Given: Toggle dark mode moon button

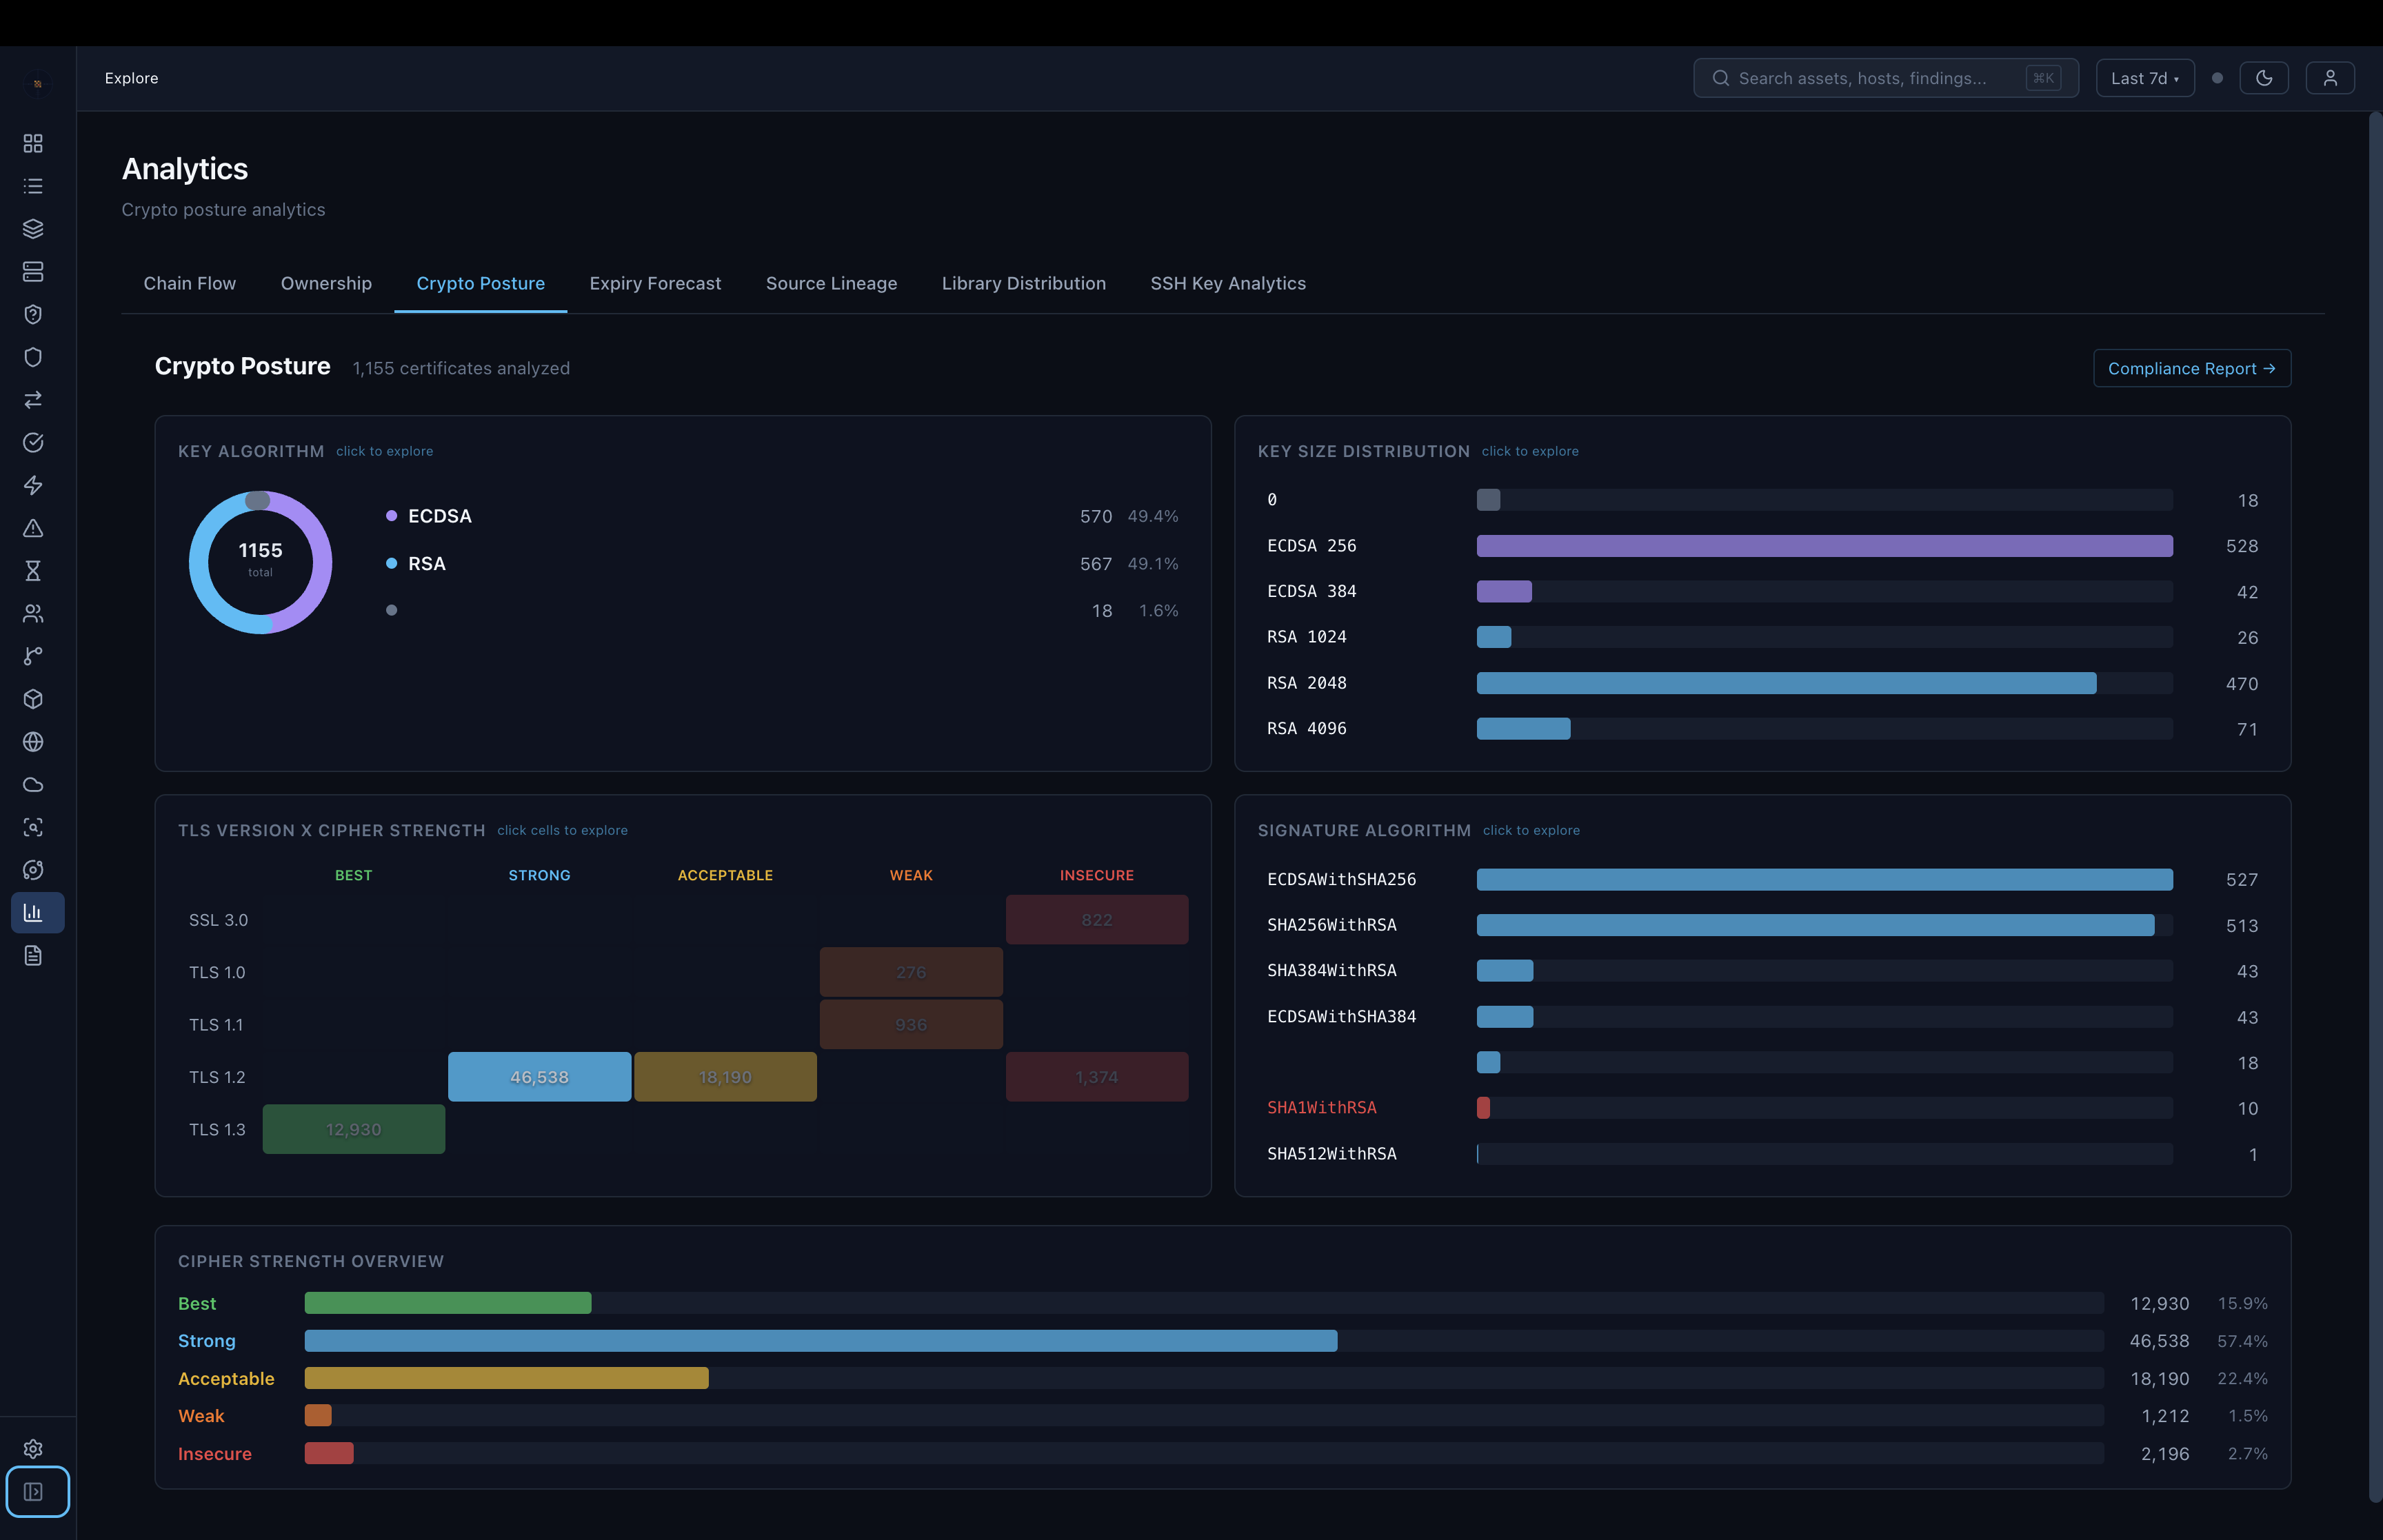Looking at the screenshot, I should 2264,78.
